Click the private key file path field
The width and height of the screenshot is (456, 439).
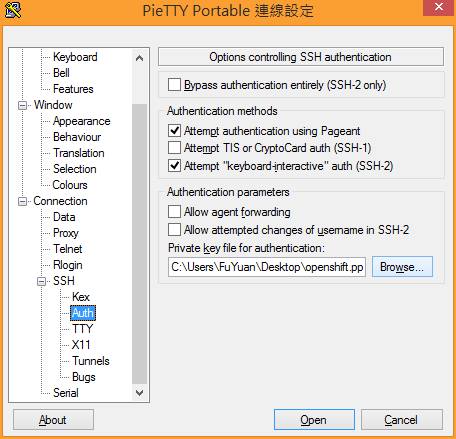point(267,267)
